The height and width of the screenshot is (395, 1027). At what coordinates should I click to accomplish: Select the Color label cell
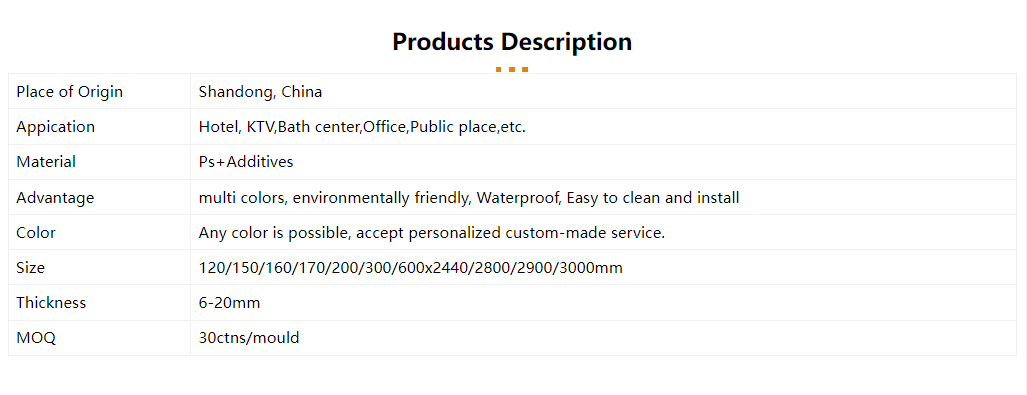[100, 233]
